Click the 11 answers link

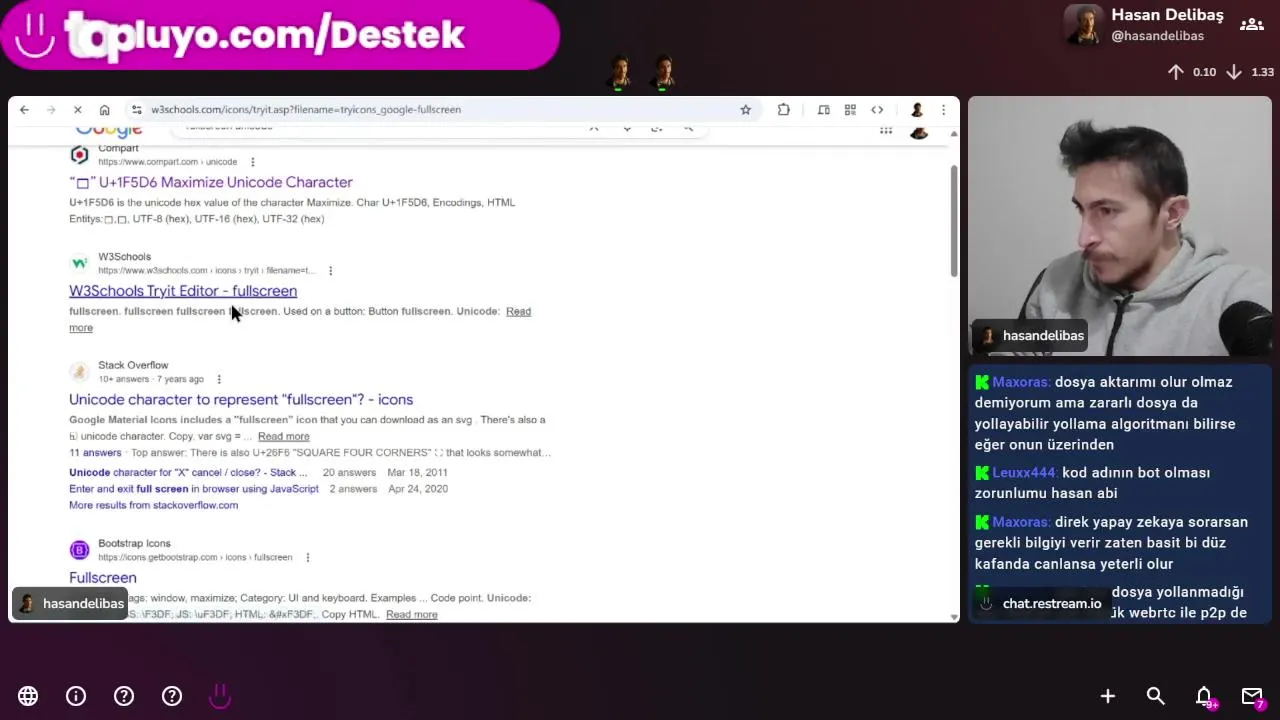coord(95,453)
